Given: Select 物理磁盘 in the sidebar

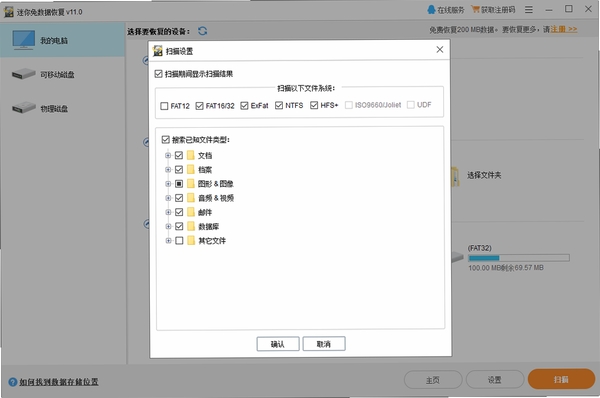Looking at the screenshot, I should [62, 108].
